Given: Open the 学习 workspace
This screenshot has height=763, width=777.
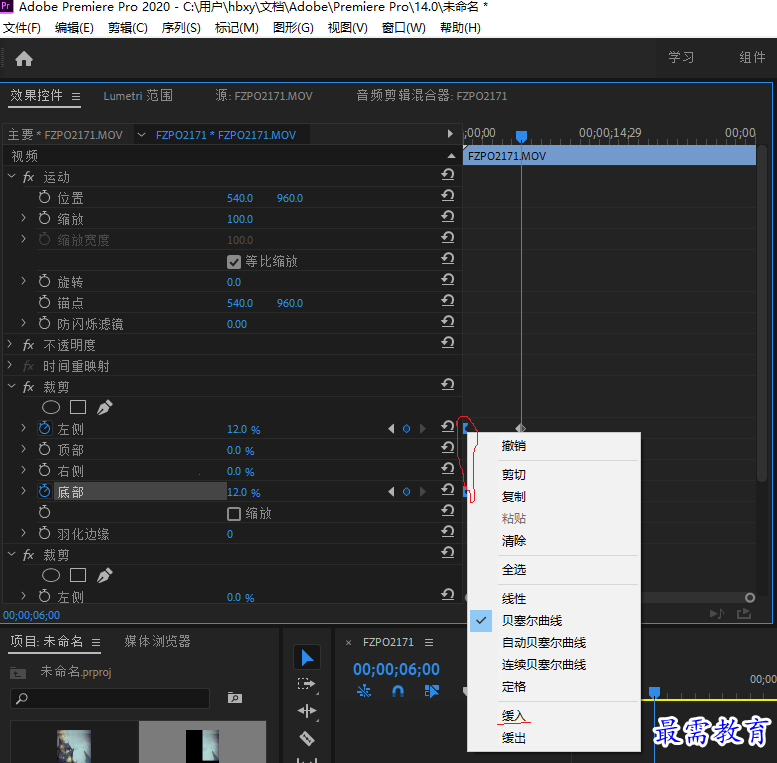Looking at the screenshot, I should pos(681,57).
